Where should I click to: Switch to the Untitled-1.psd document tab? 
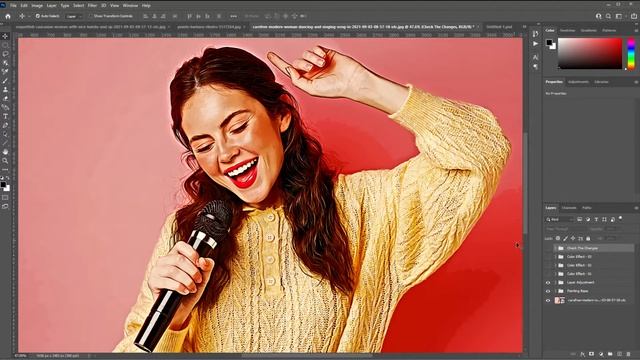point(499,27)
